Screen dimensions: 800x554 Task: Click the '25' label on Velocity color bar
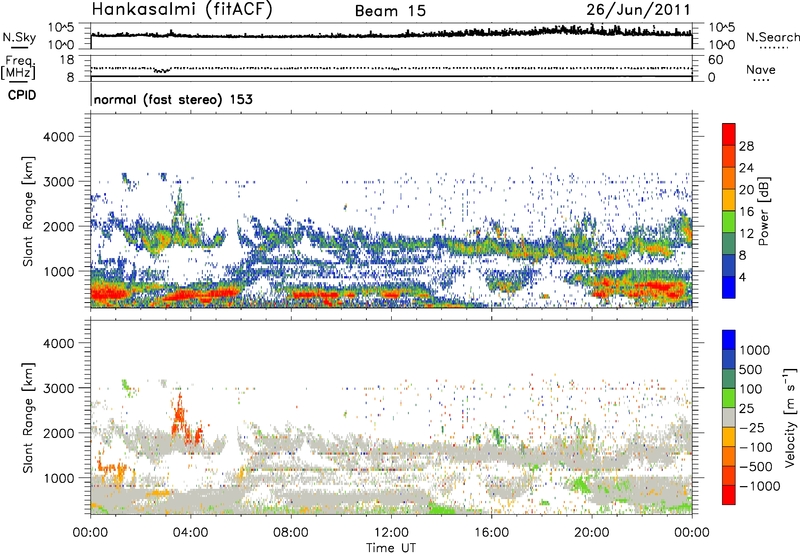point(746,409)
